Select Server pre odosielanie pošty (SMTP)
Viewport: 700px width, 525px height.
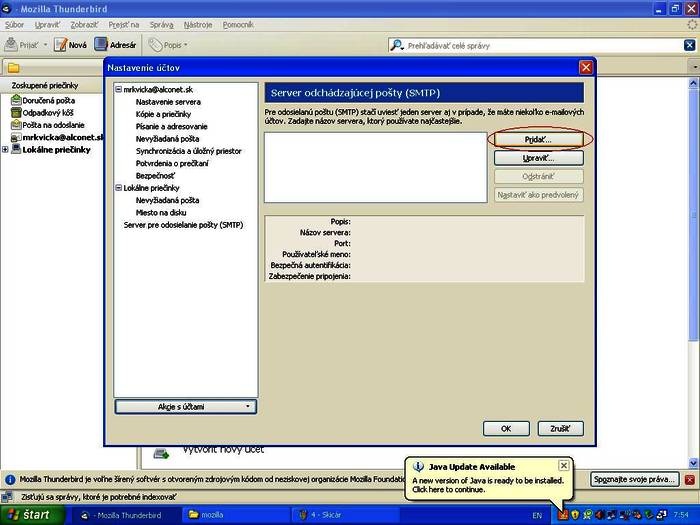coord(183,225)
